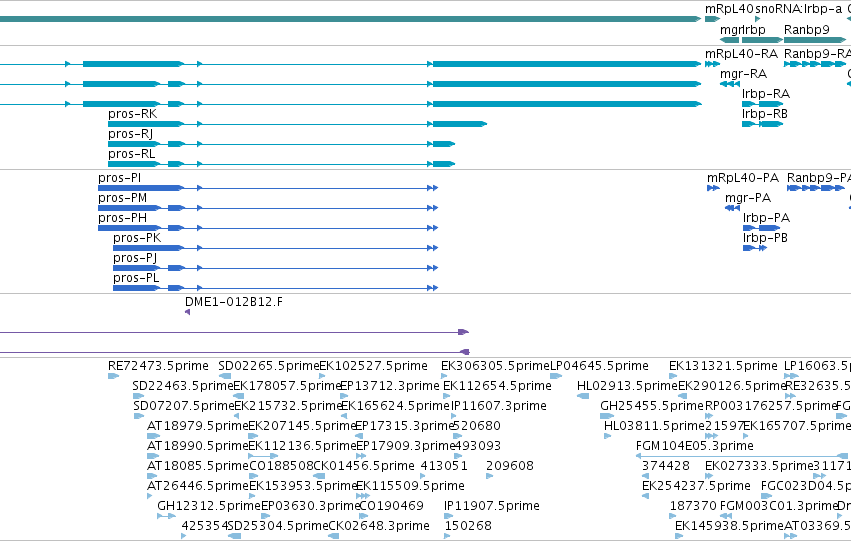The height and width of the screenshot is (541, 851).
Task: Click the EK254237.5prime EST label
Action: pyautogui.click(x=696, y=486)
